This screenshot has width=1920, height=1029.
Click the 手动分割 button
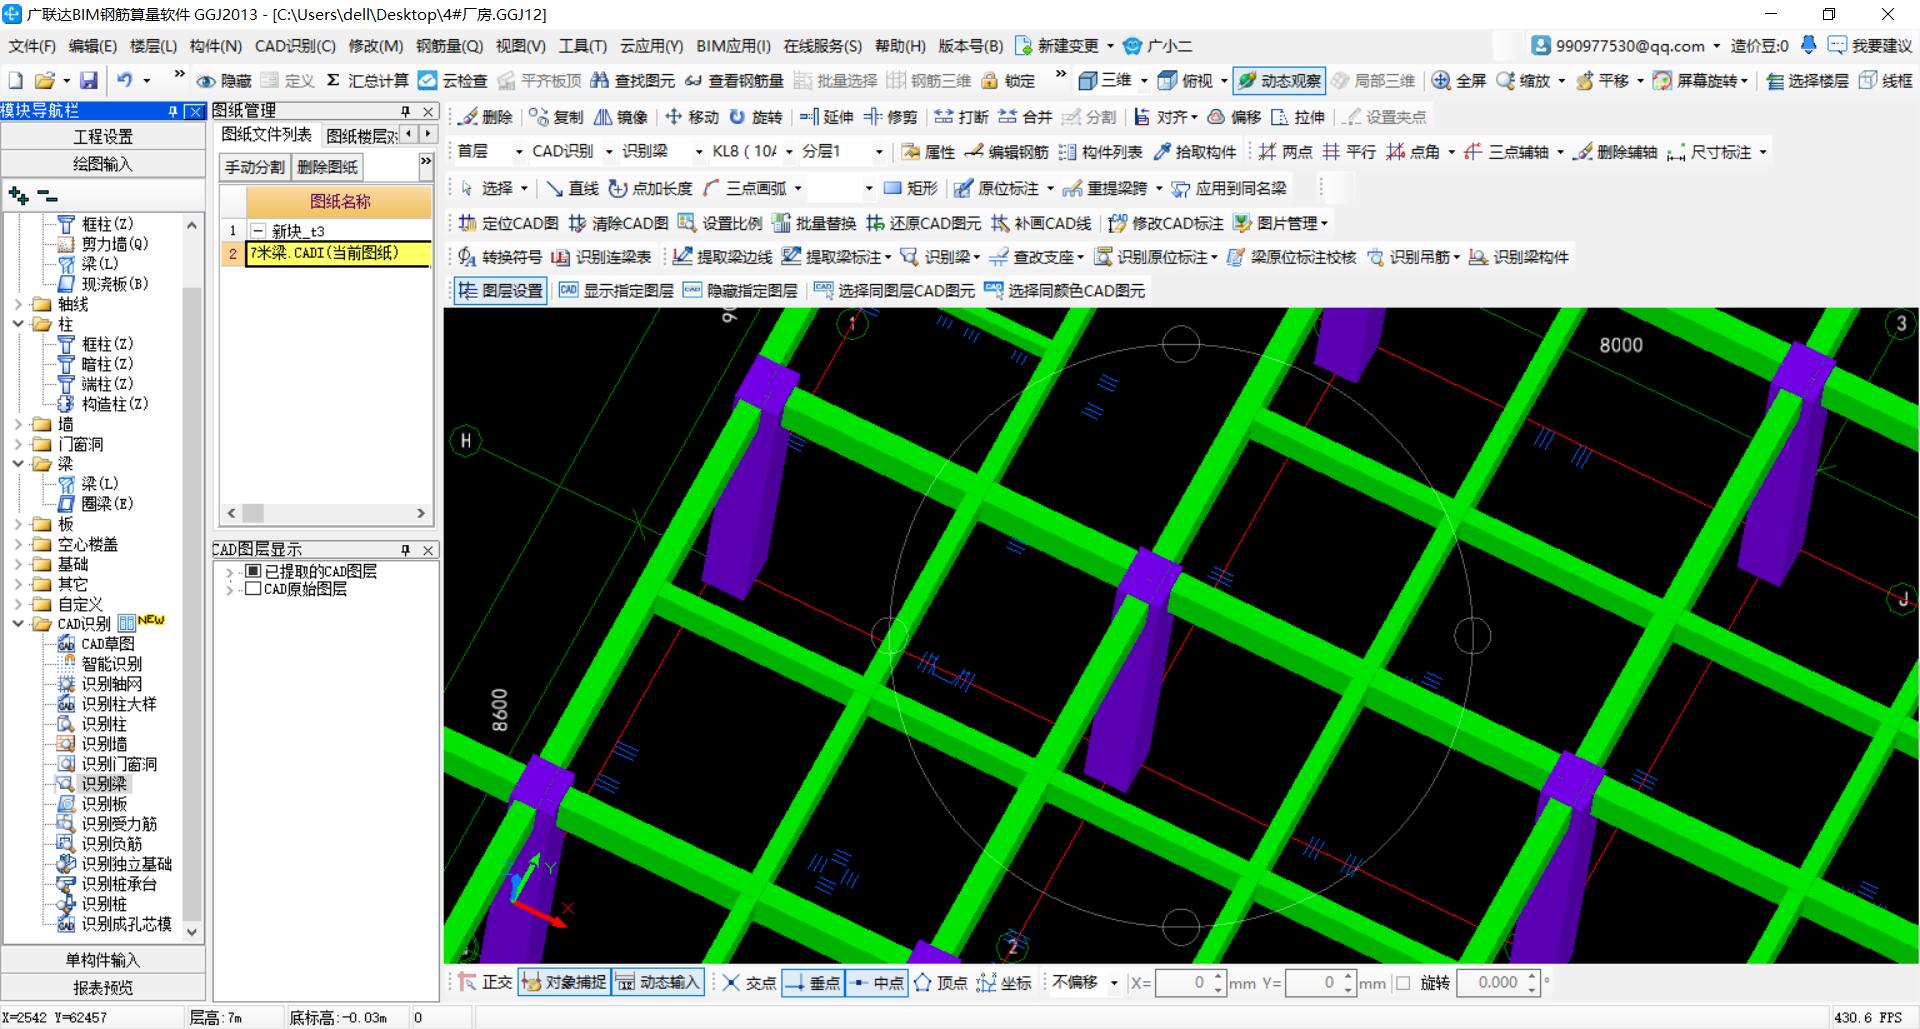254,167
